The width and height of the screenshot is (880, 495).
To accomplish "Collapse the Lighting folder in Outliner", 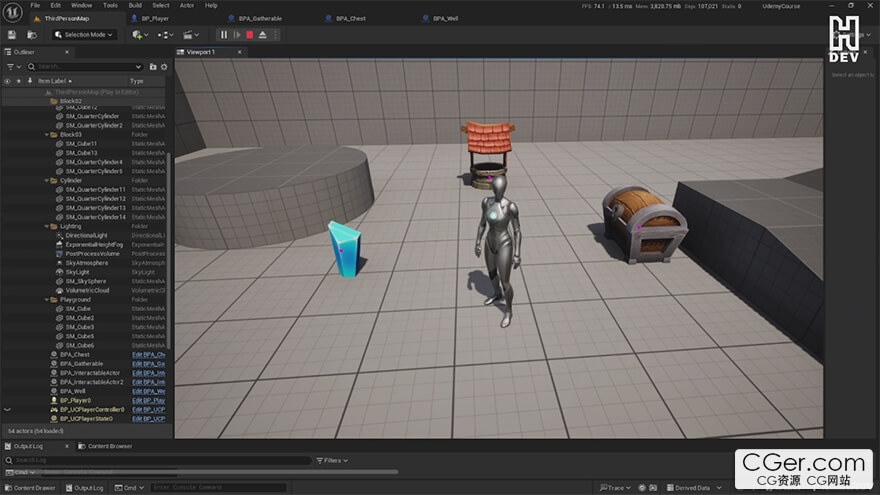I will (x=47, y=226).
